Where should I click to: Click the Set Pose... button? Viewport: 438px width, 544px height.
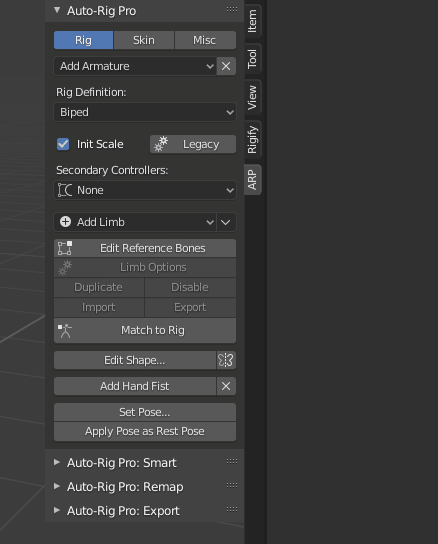click(145, 412)
